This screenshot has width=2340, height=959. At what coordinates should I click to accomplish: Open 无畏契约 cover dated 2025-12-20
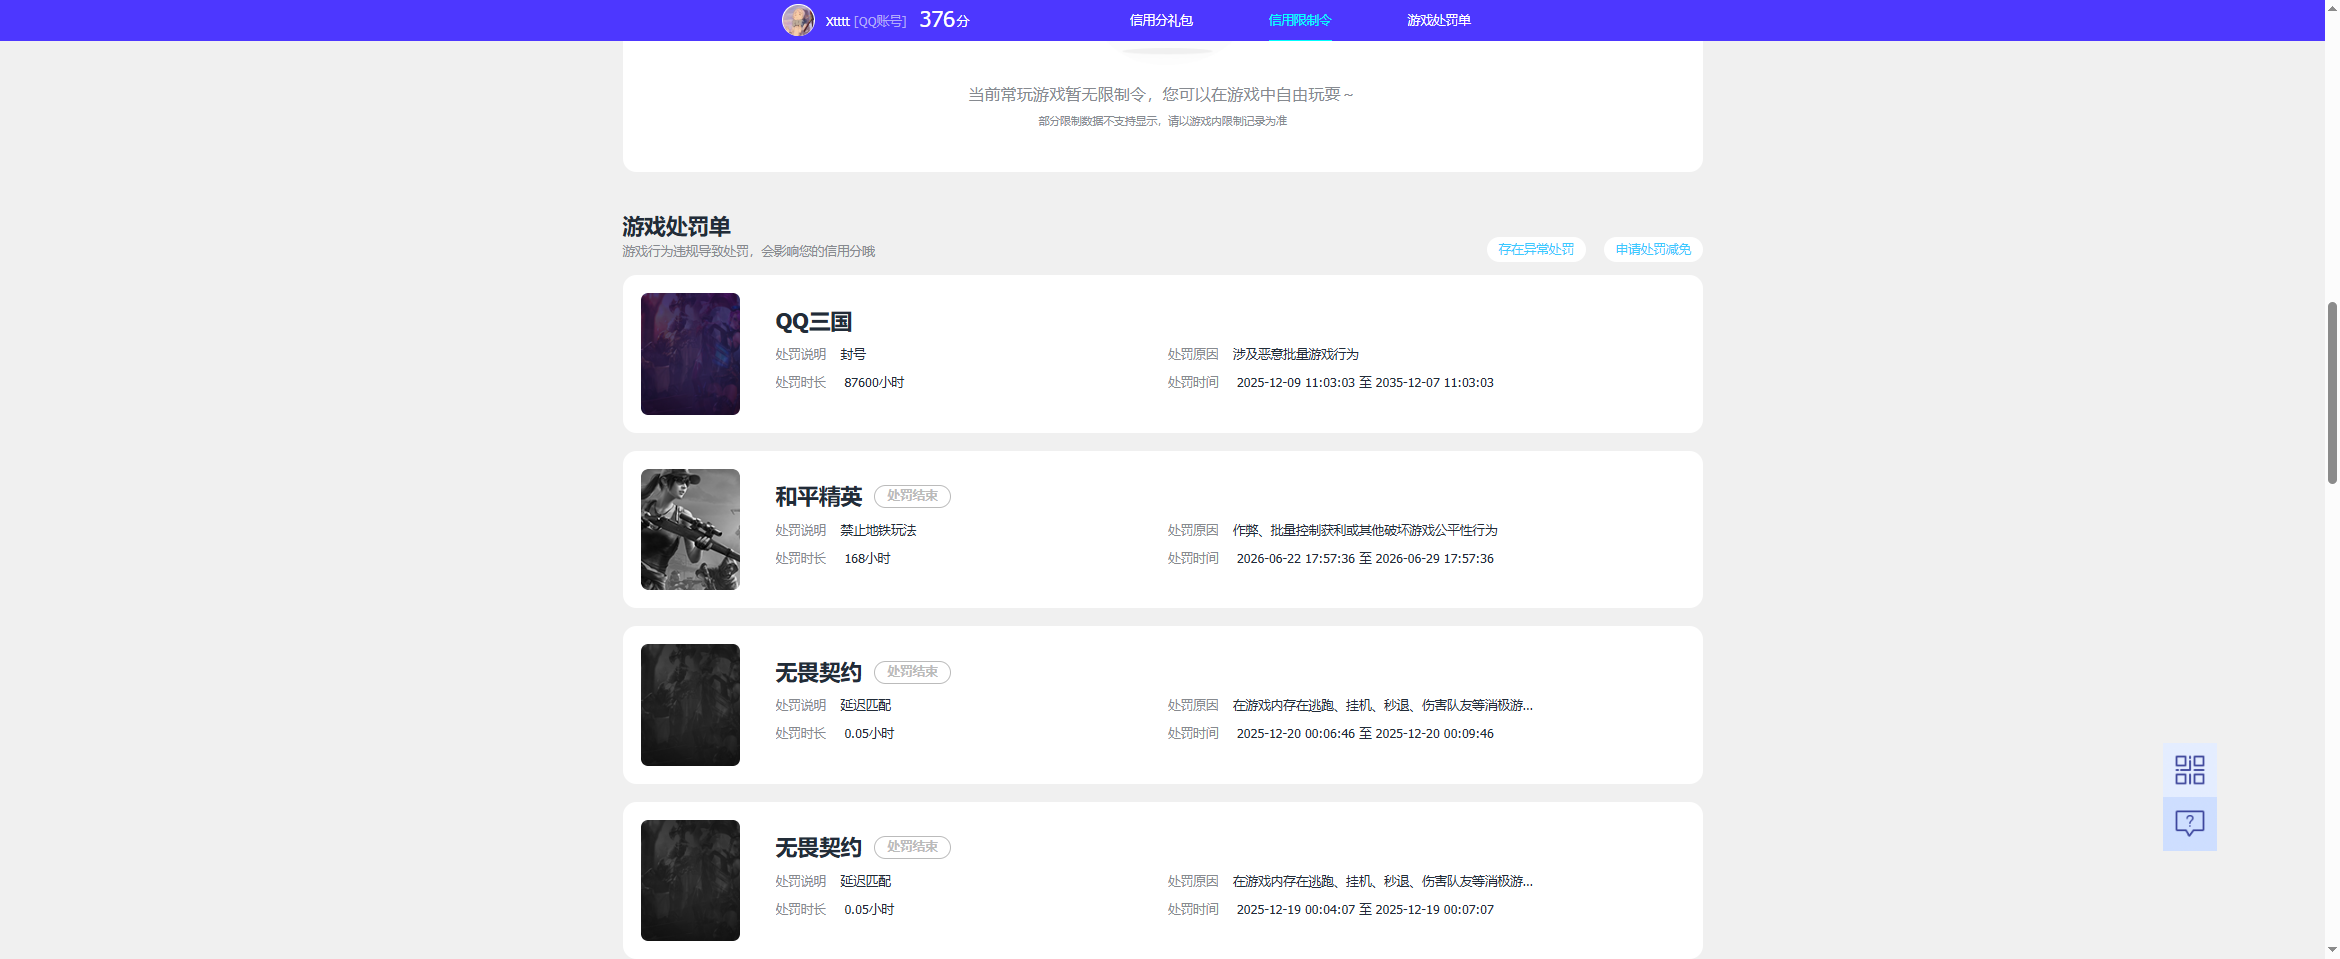690,705
